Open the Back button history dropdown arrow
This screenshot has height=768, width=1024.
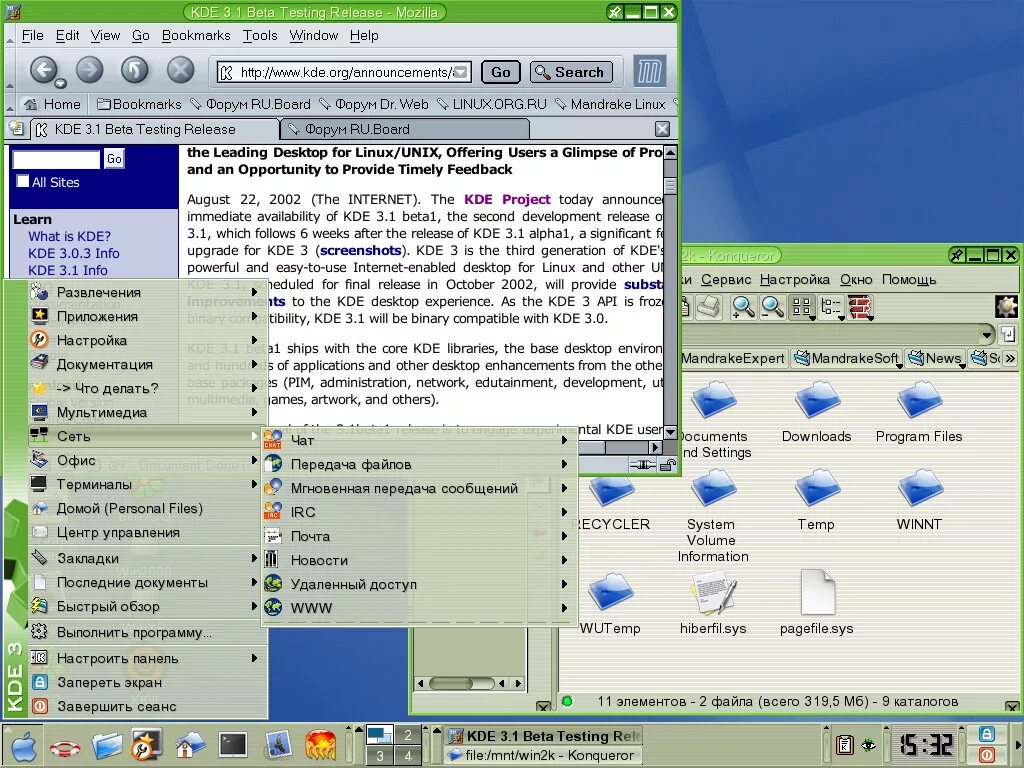pos(60,84)
